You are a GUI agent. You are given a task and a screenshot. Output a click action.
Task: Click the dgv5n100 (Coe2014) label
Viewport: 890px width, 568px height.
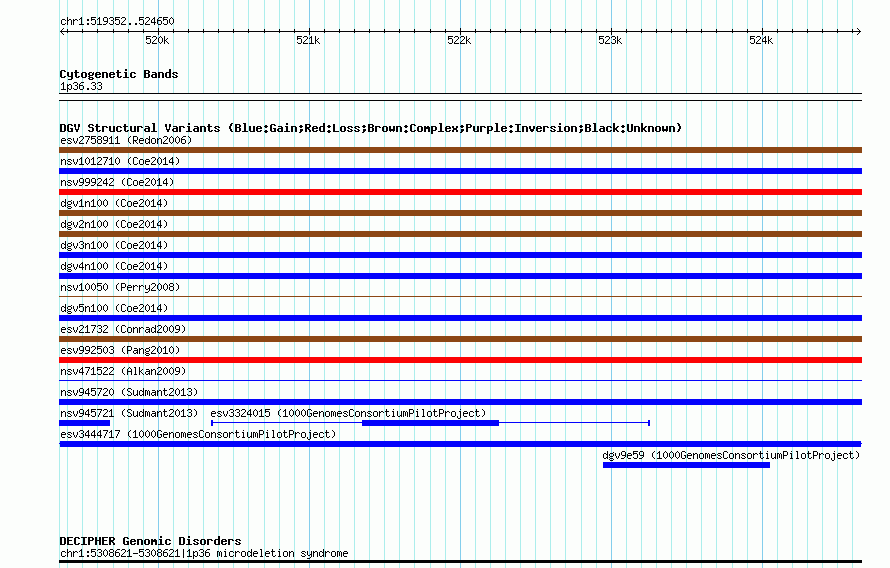[114, 308]
